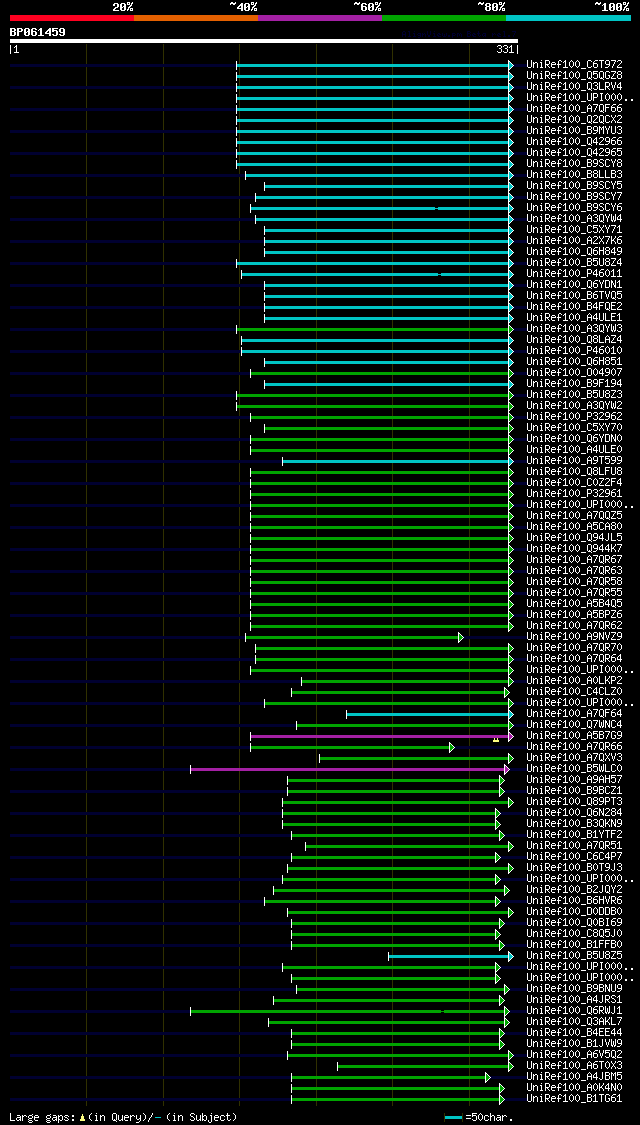The height and width of the screenshot is (1125, 640).
Task: Open hit UniRef100_B9MYU3
Action: tap(574, 131)
